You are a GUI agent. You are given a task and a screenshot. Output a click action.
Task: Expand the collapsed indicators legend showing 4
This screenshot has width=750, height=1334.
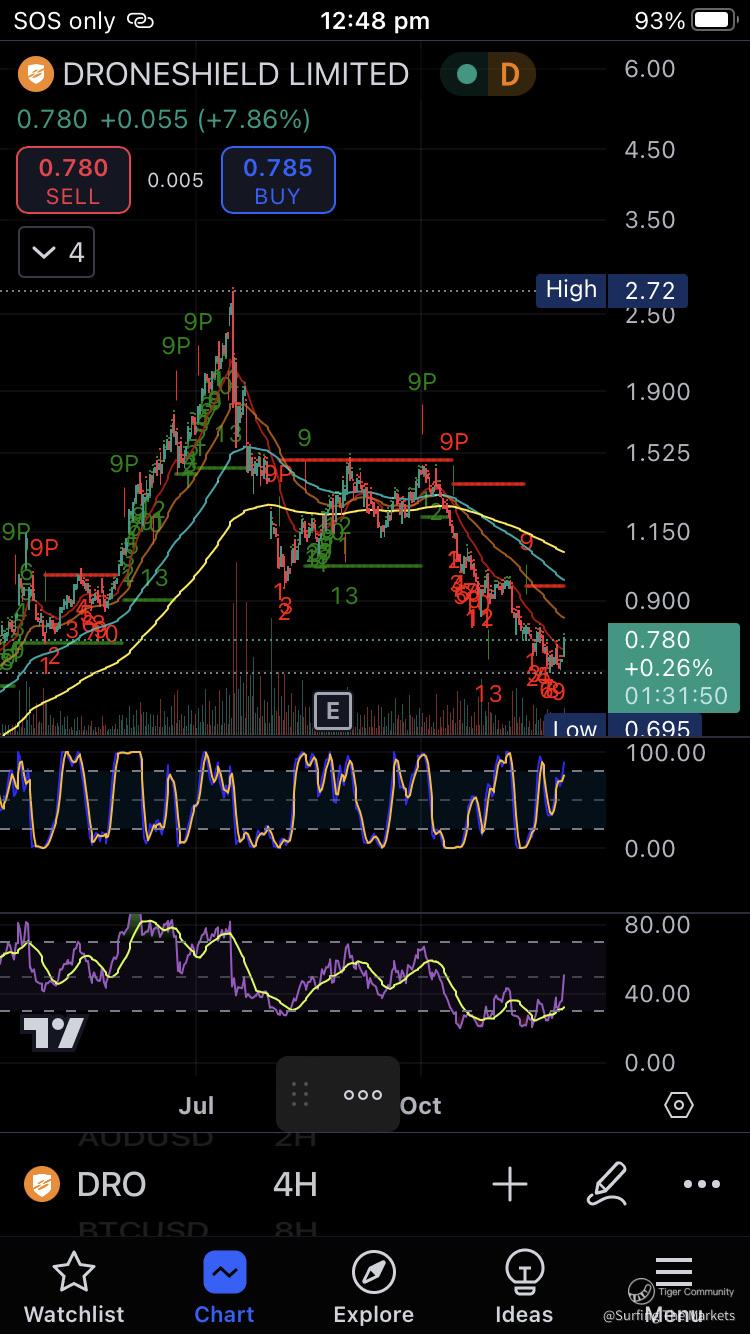pos(57,252)
